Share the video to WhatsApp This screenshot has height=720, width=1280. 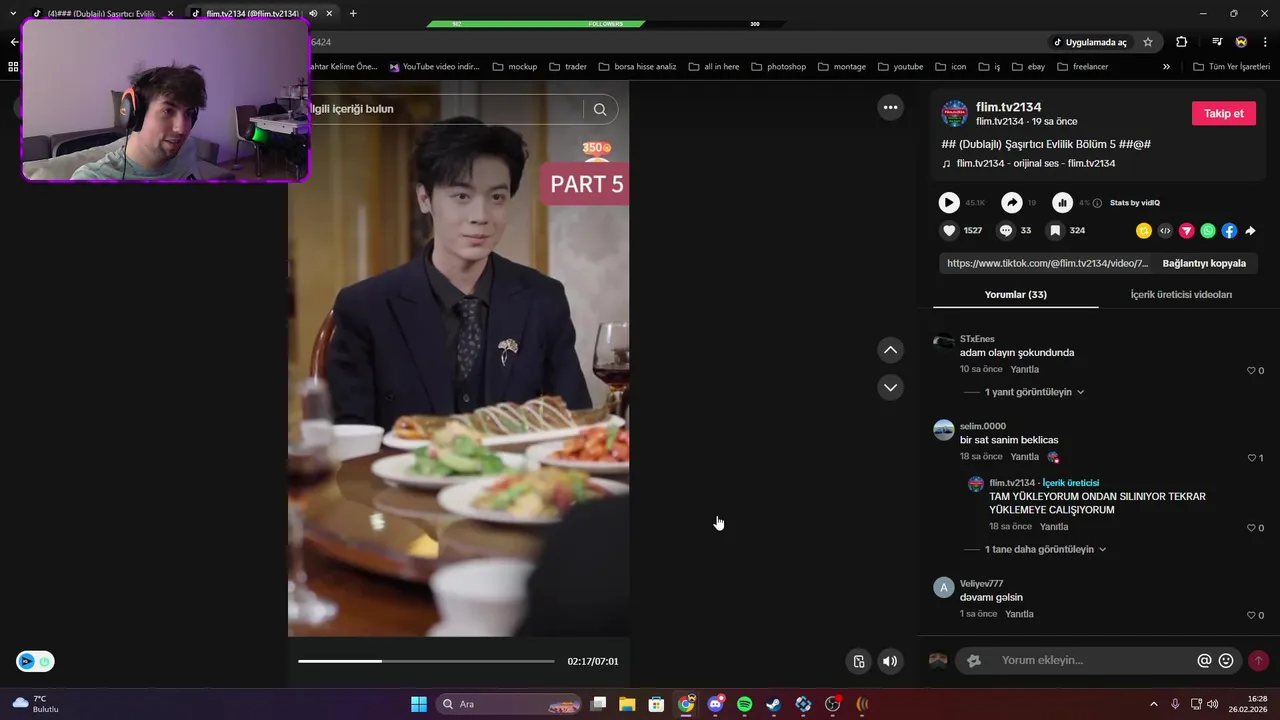tap(1208, 231)
